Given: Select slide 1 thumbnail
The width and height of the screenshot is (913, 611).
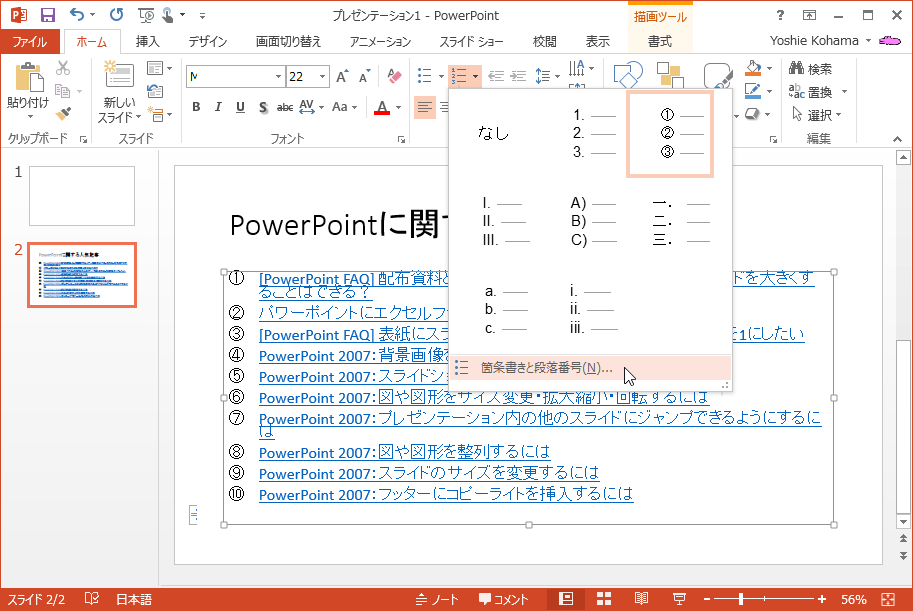Looking at the screenshot, I should pyautogui.click(x=82, y=196).
